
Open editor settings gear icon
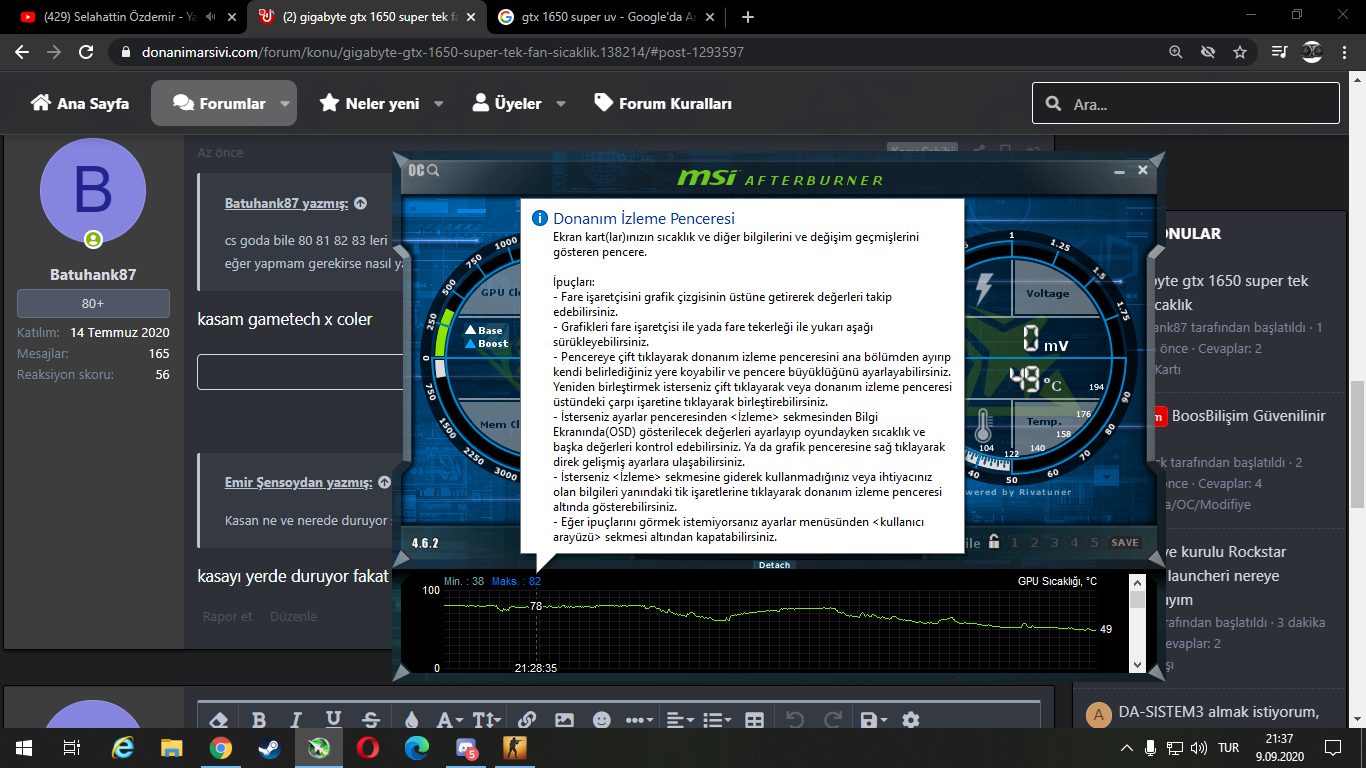(910, 720)
